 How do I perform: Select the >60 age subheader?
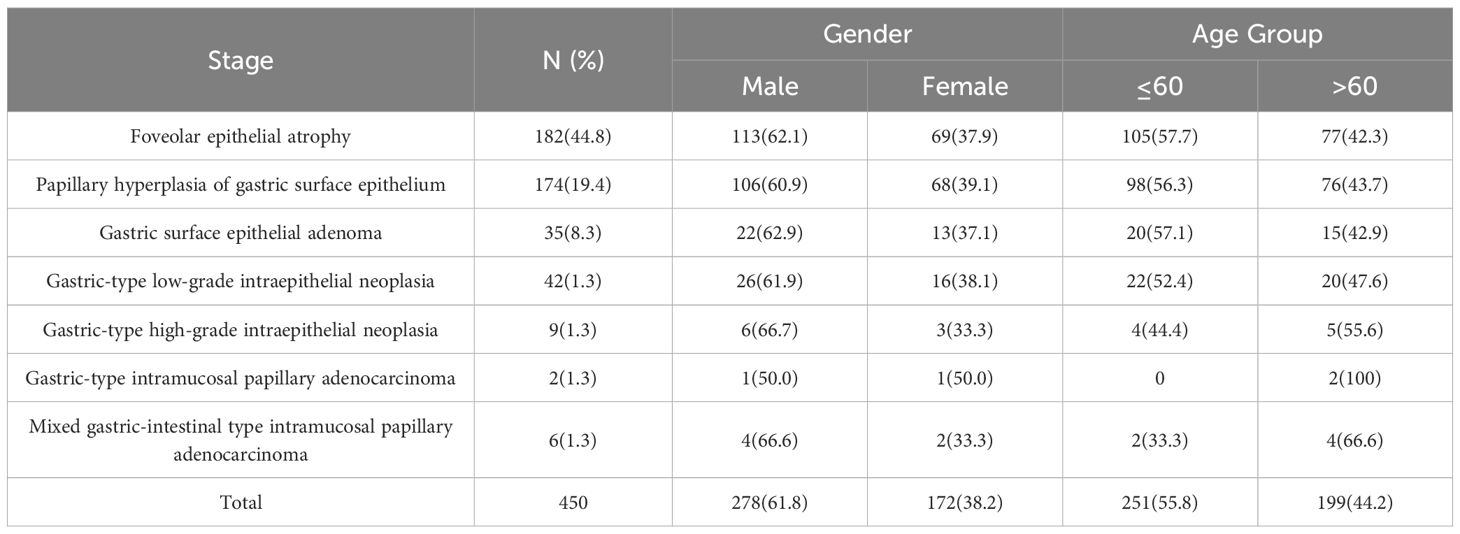pyautogui.click(x=1355, y=87)
